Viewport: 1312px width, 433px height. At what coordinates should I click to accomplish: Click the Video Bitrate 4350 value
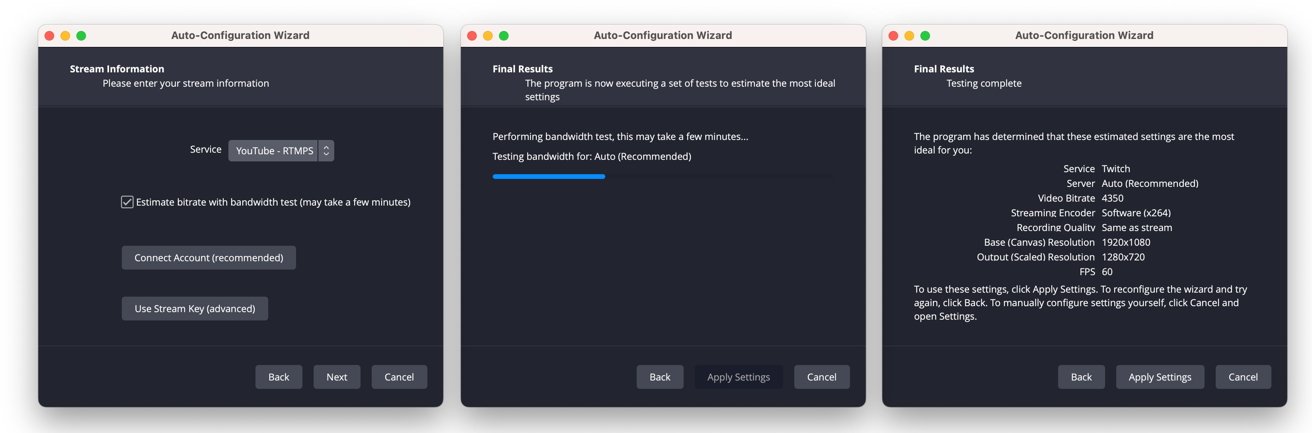(x=1112, y=198)
